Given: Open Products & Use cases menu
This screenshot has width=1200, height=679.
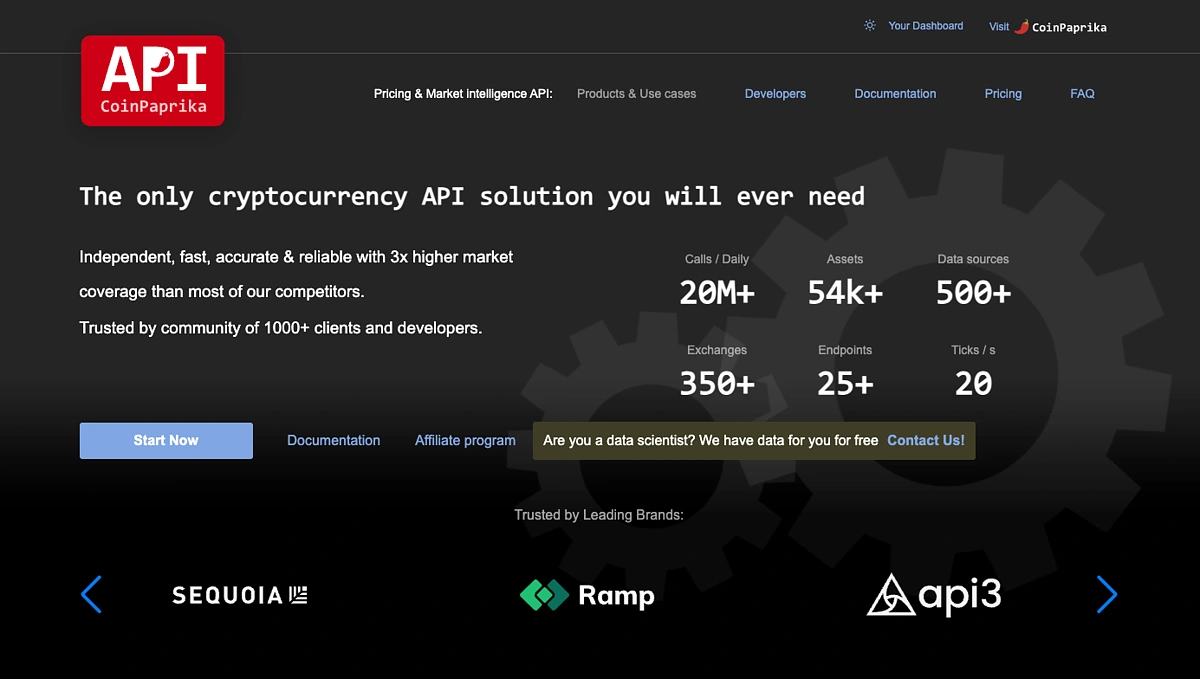Looking at the screenshot, I should click(636, 94).
